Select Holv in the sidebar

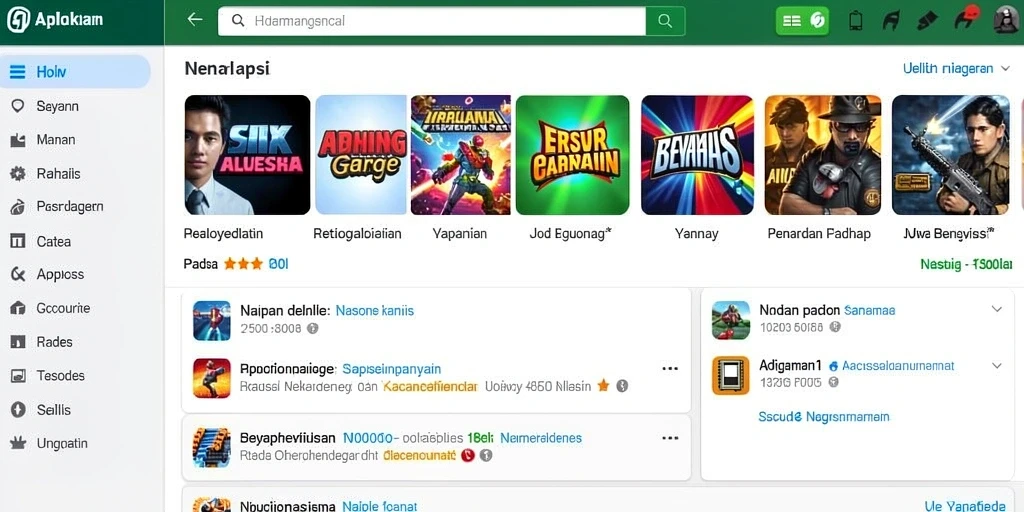[x=75, y=72]
